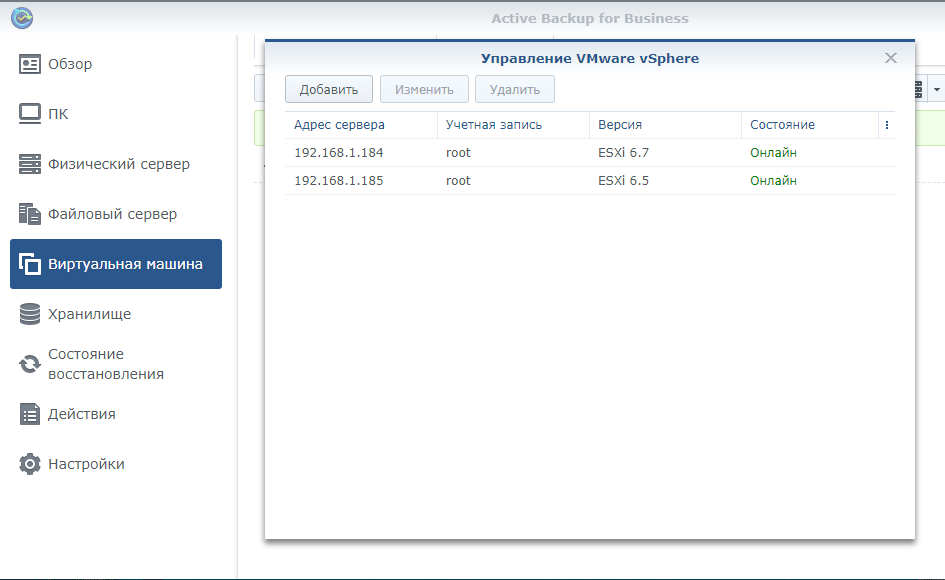Go to Виртуальная машина in sidebar

(x=125, y=264)
